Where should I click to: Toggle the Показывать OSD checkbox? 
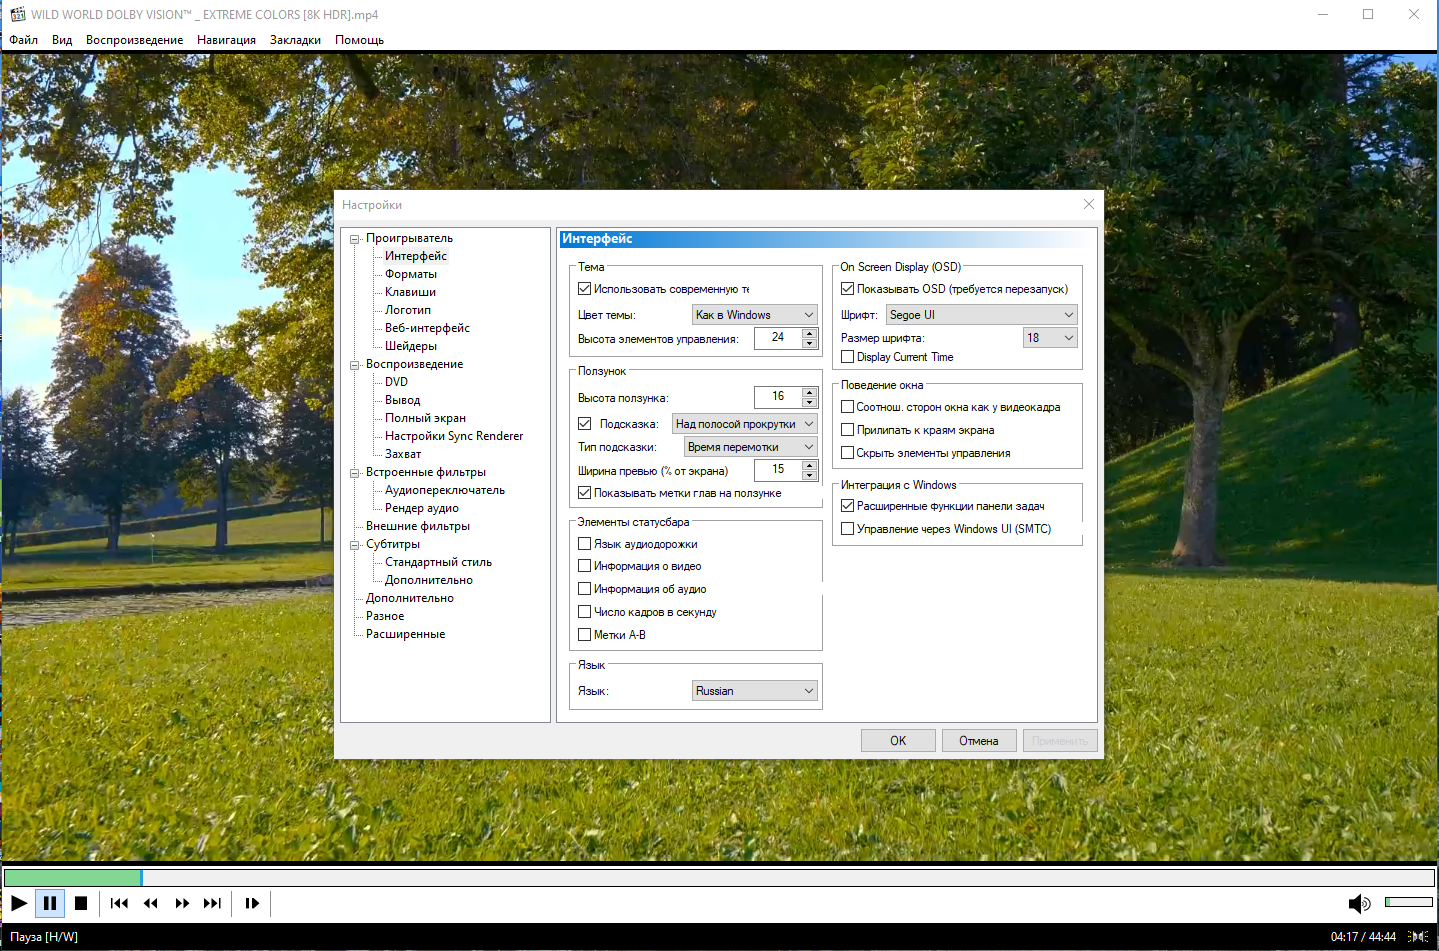tap(848, 289)
